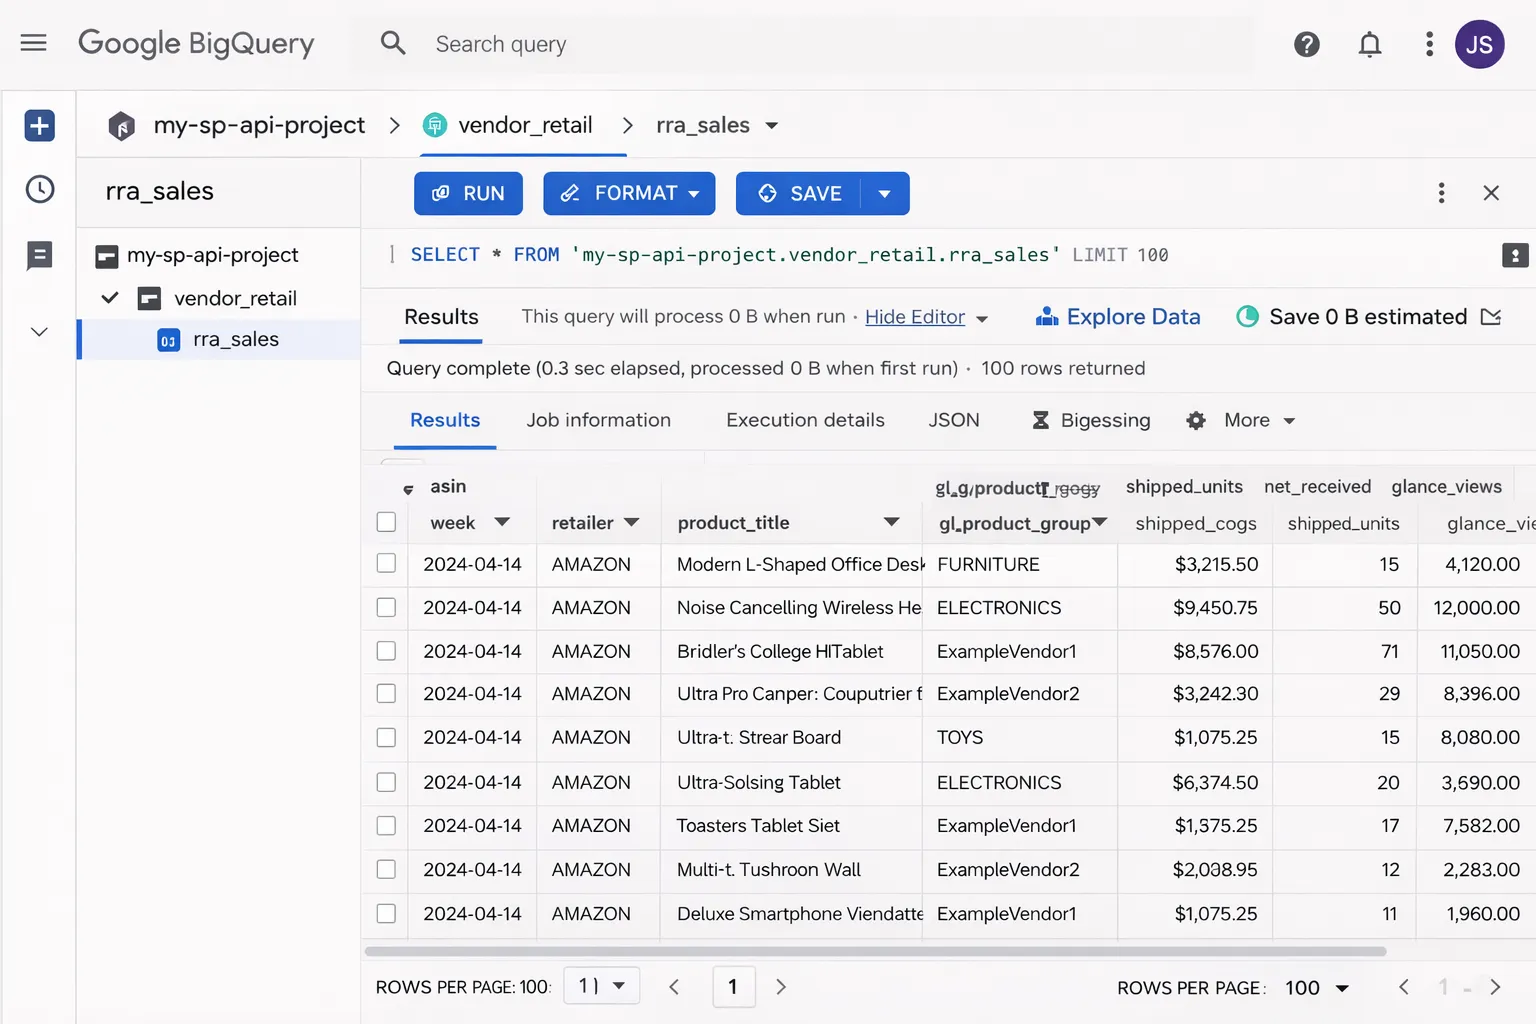Run the query with the RUN button
This screenshot has width=1536, height=1024.
point(468,193)
